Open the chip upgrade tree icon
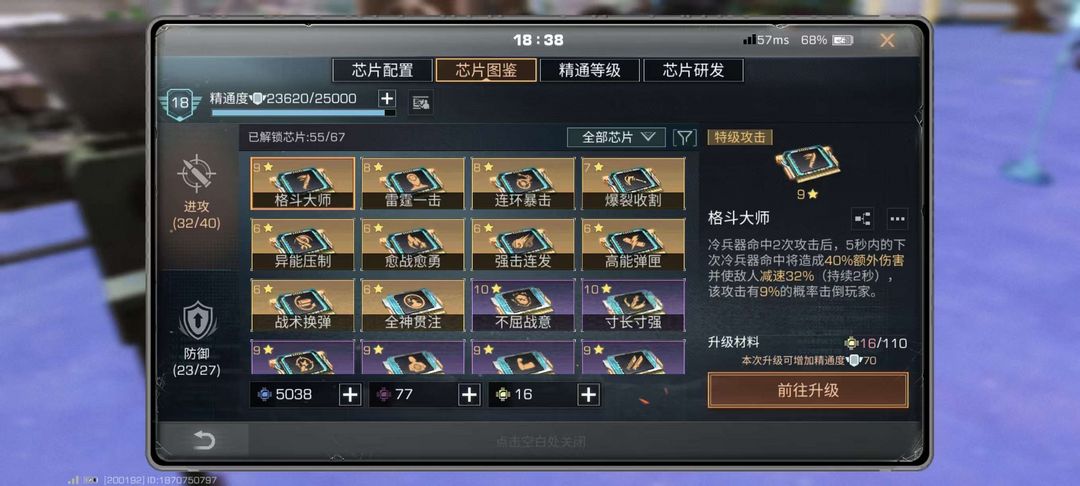The image size is (1080, 486). [862, 219]
